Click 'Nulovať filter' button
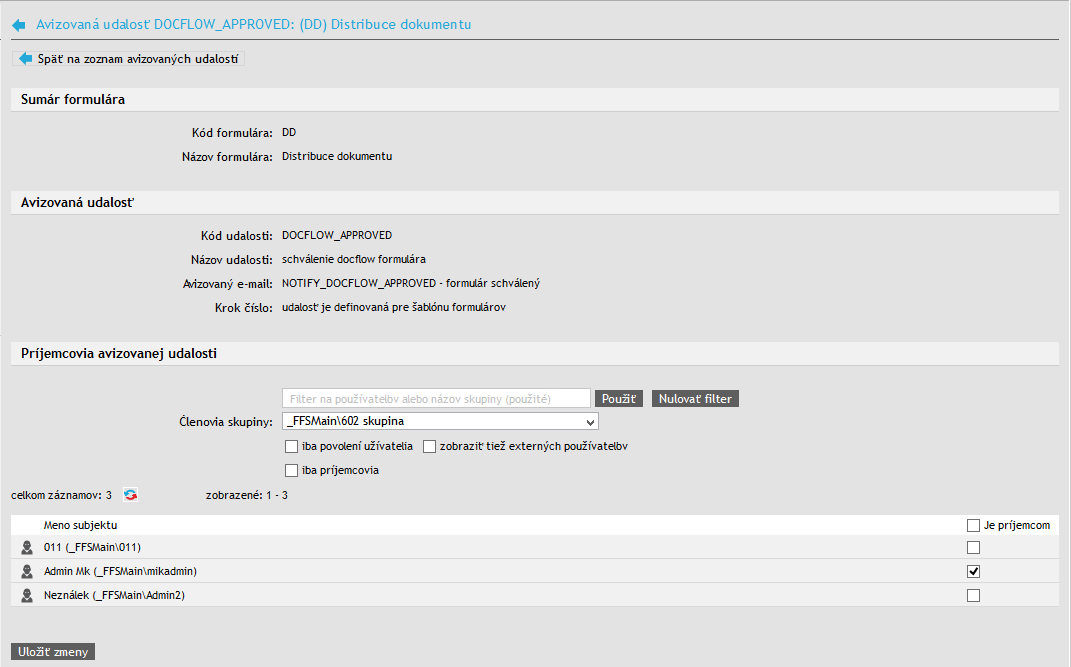 695,399
